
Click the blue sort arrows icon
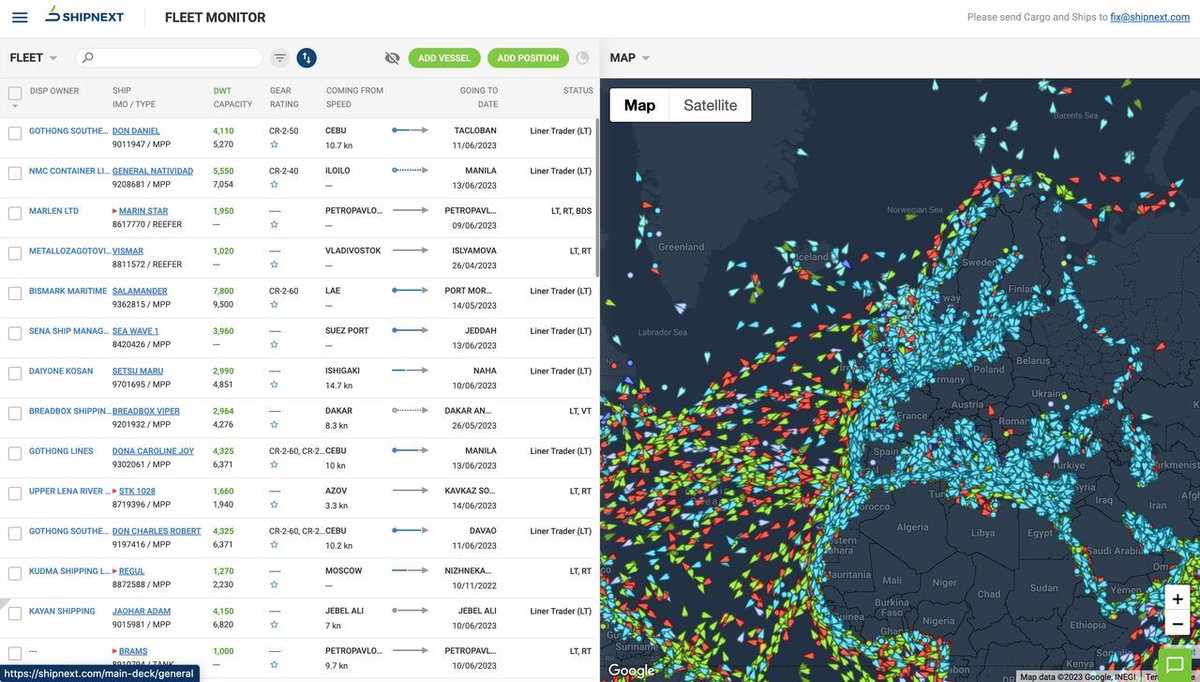tap(307, 58)
